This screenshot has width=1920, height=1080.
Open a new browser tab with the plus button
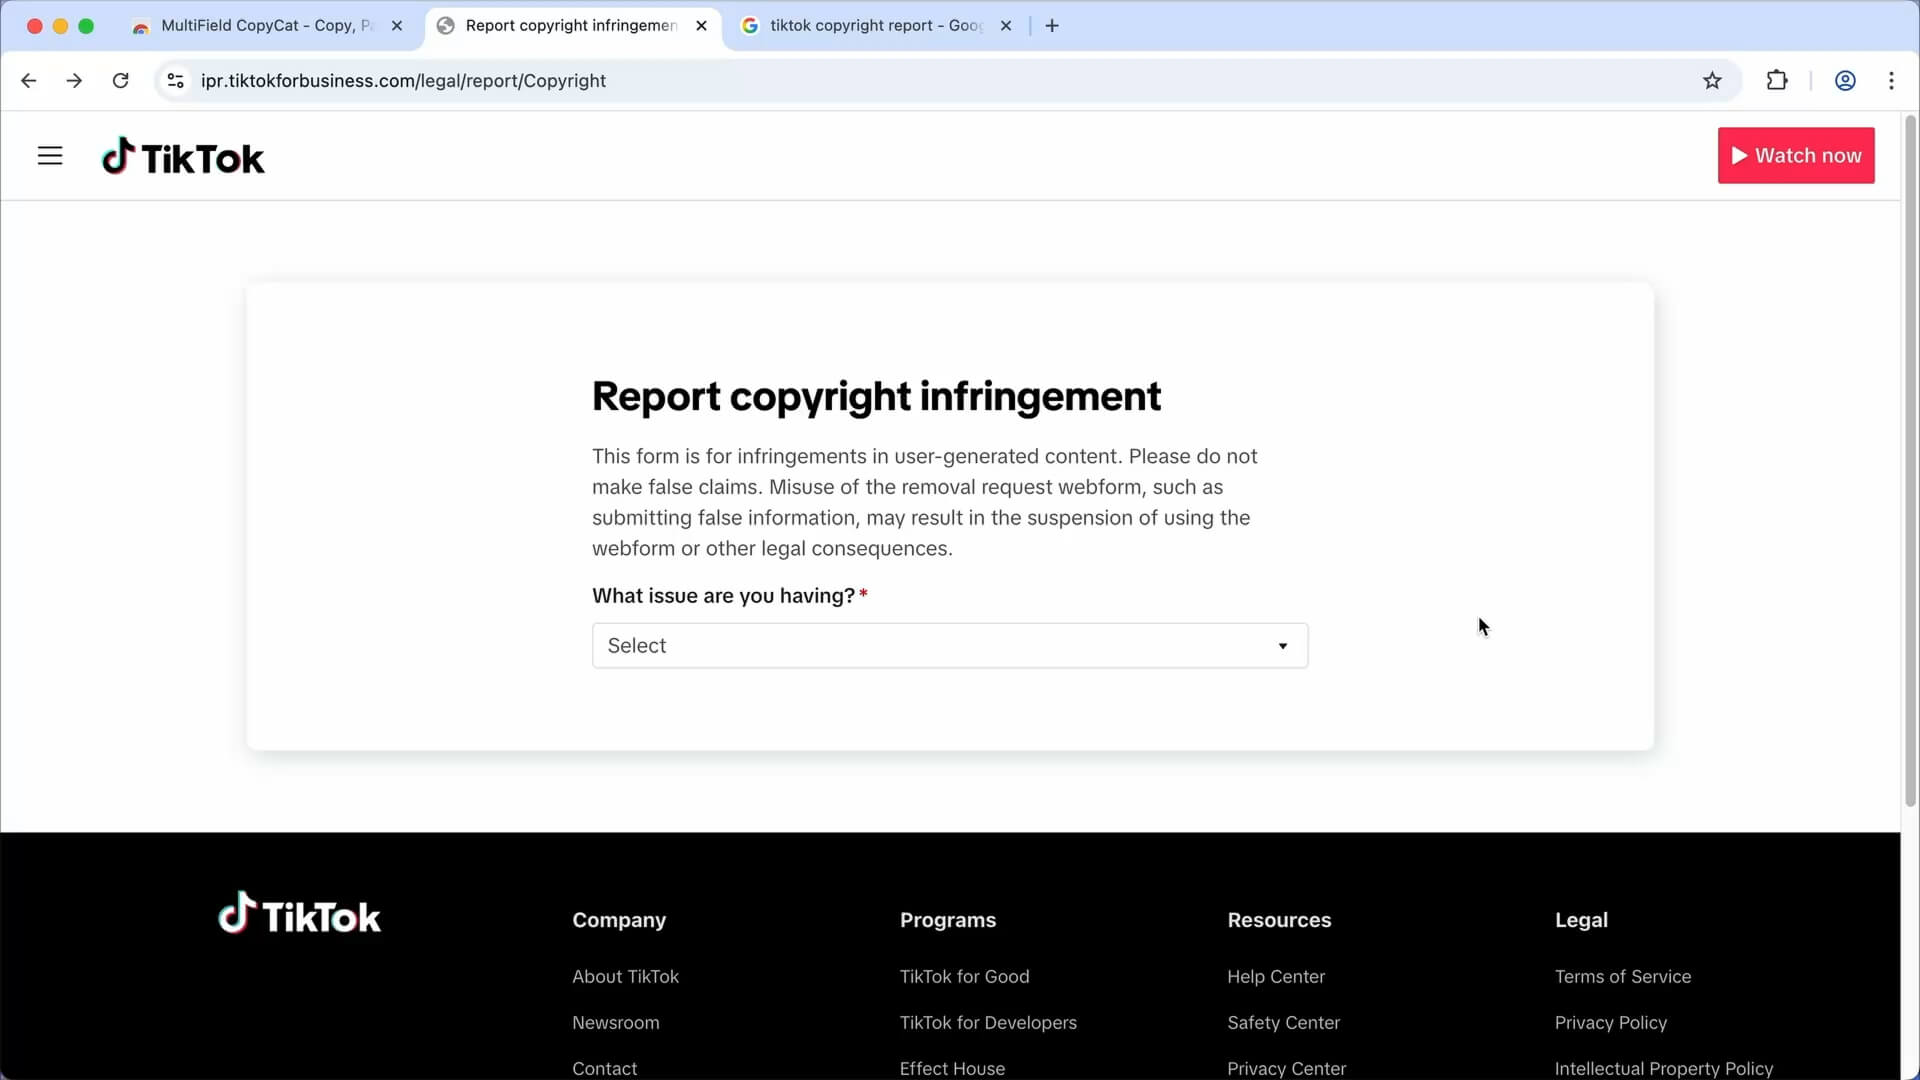1051,25
